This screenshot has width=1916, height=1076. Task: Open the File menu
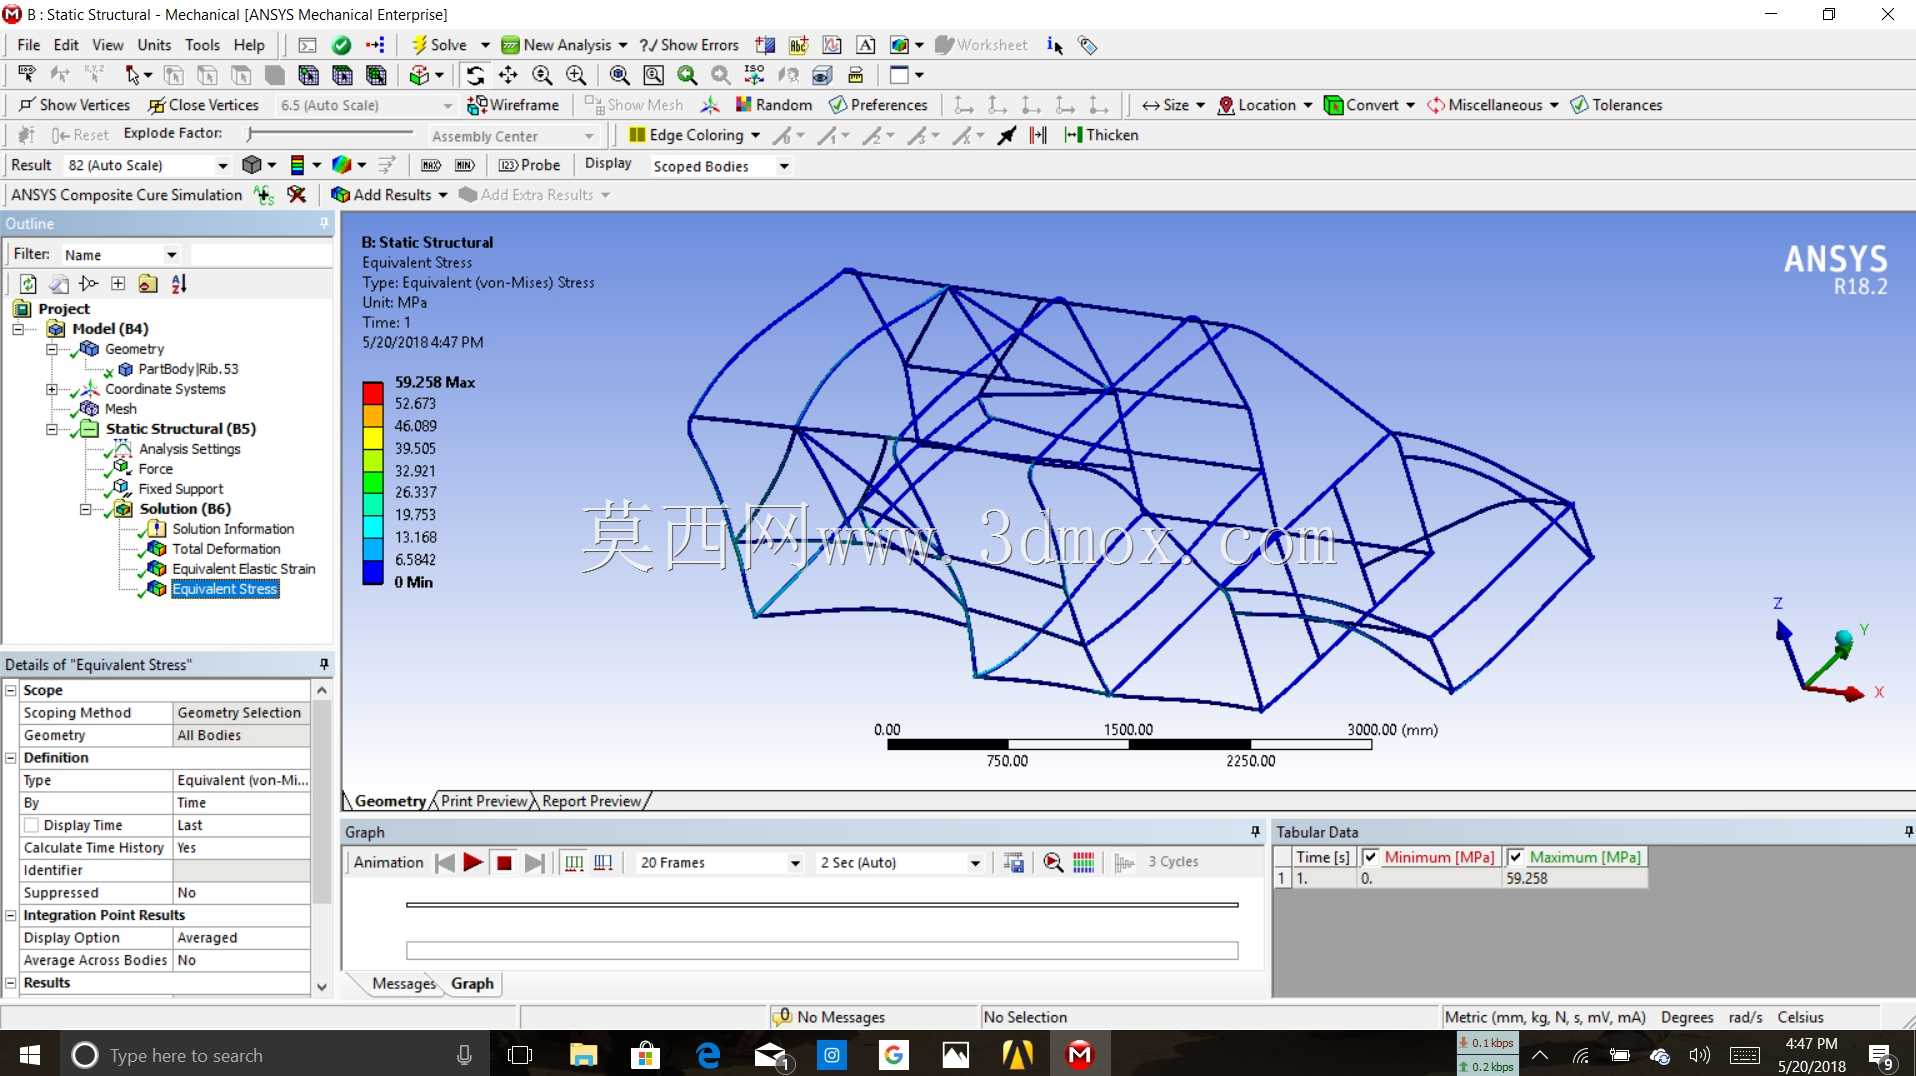pos(28,45)
